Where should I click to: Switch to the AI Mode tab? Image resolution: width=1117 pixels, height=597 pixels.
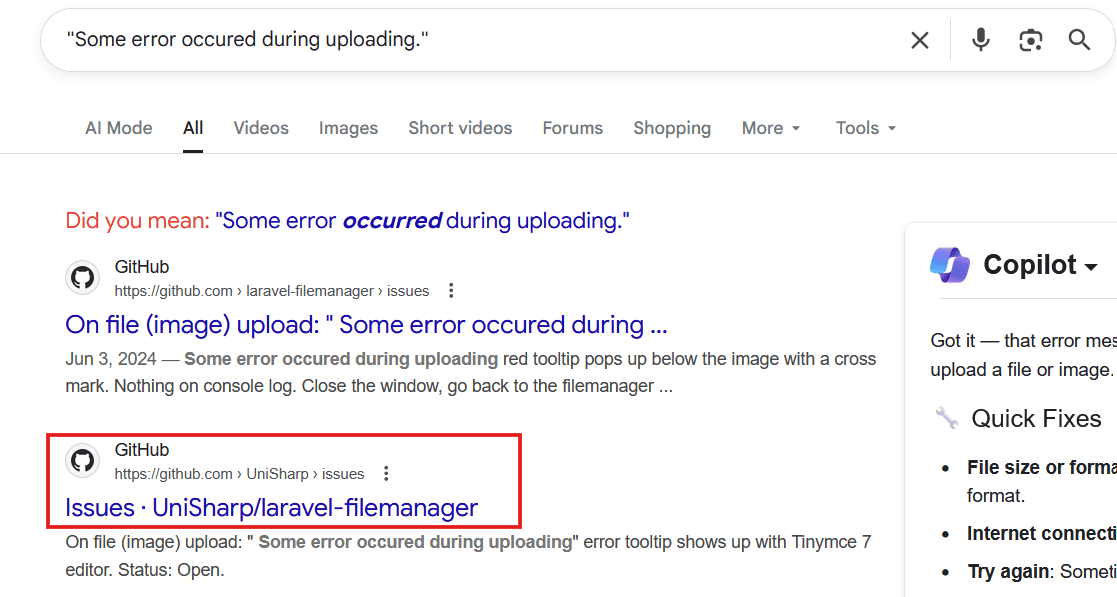click(119, 128)
